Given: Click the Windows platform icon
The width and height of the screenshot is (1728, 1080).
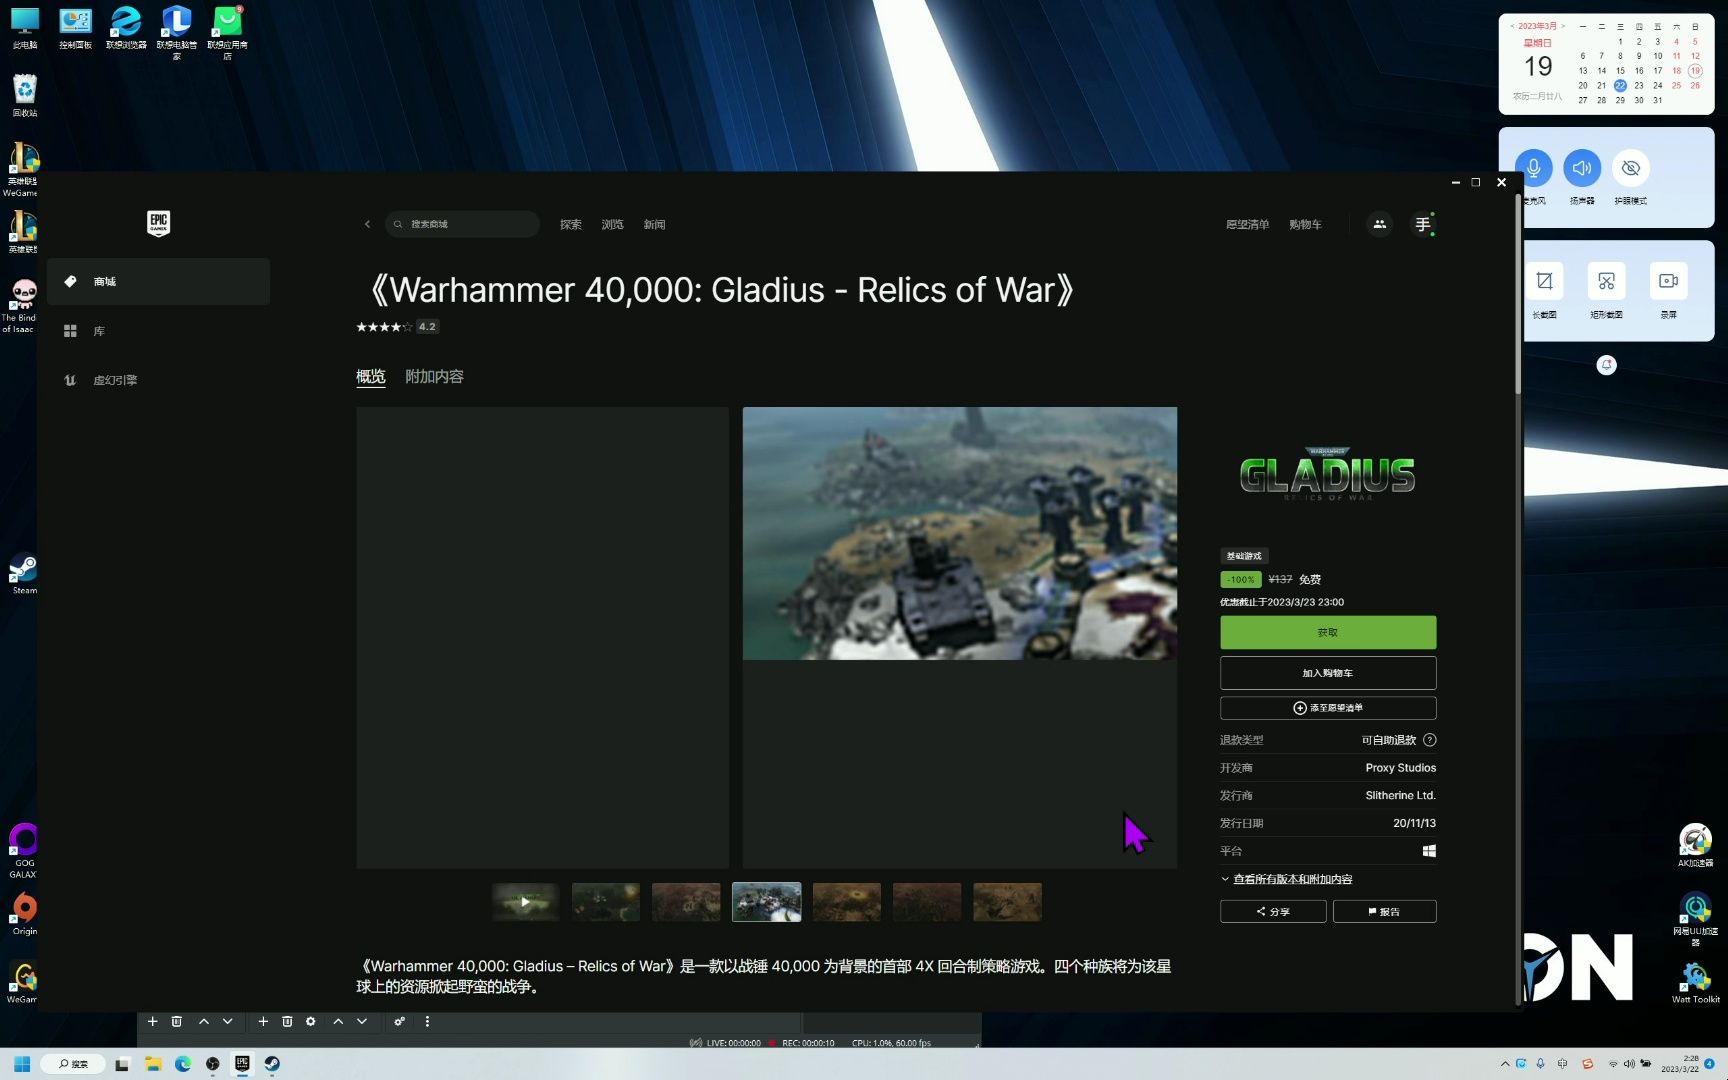Looking at the screenshot, I should coord(1429,851).
